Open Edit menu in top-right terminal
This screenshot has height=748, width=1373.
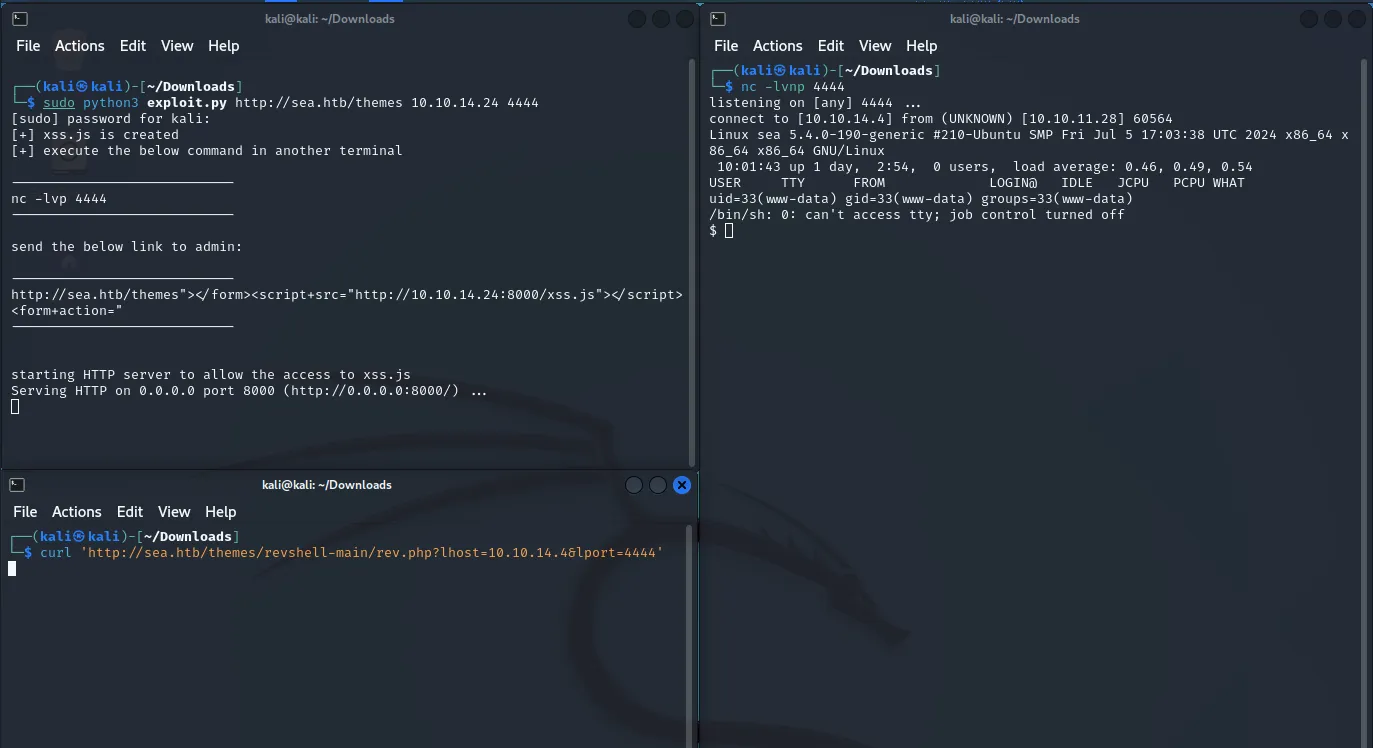click(x=830, y=46)
